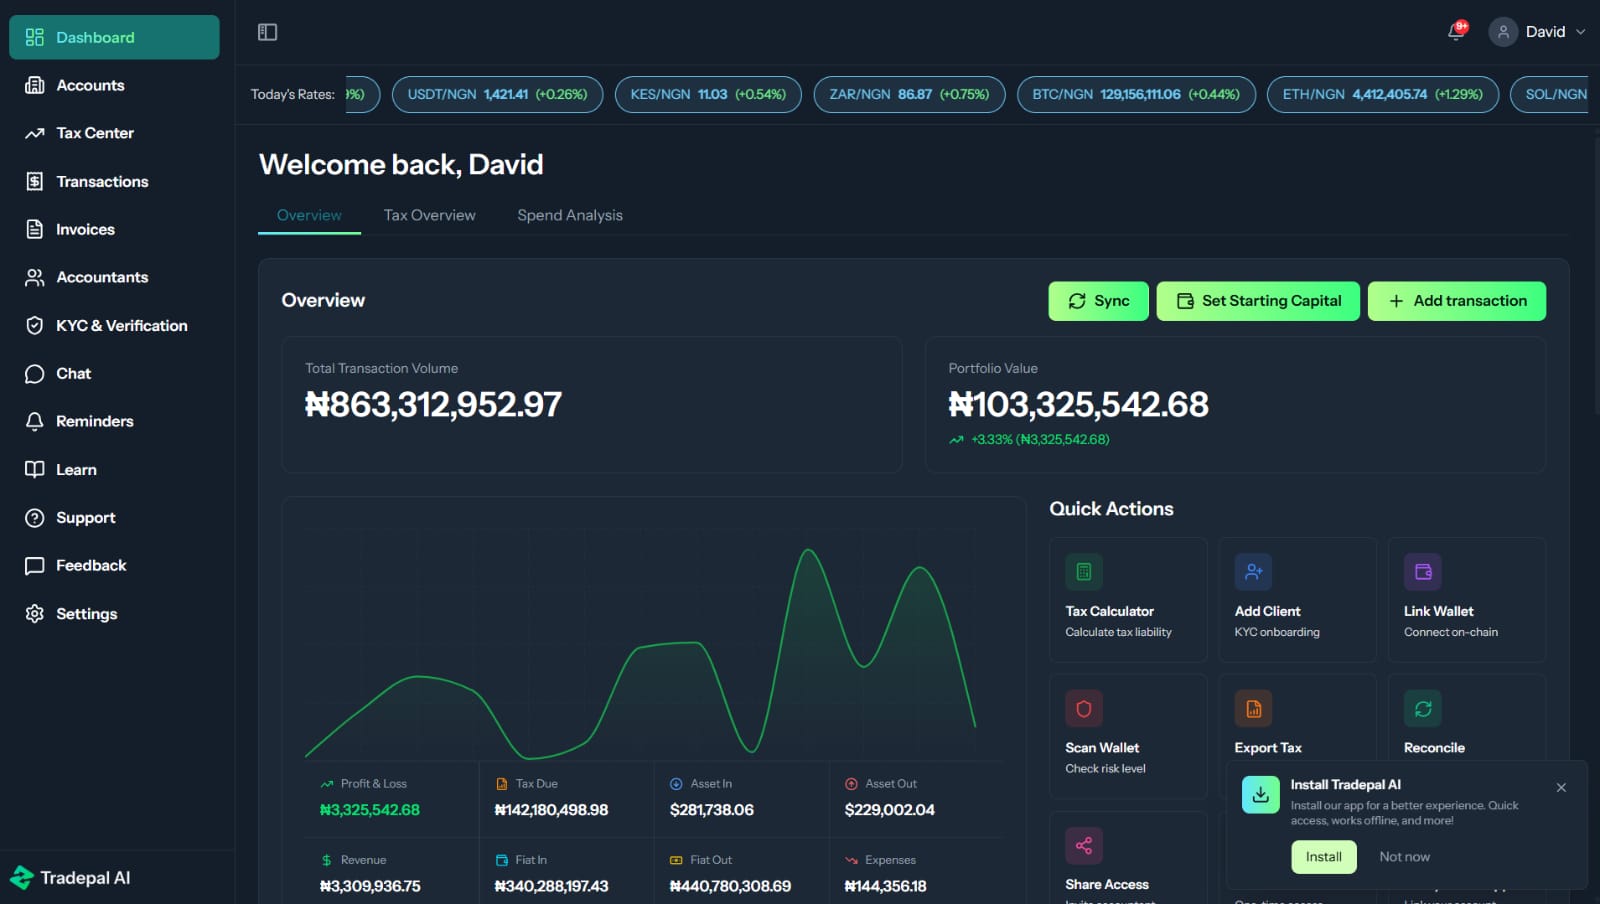Screen dimensions: 1600x904
Task: Open the Export Tax icon
Action: pos(1253,709)
